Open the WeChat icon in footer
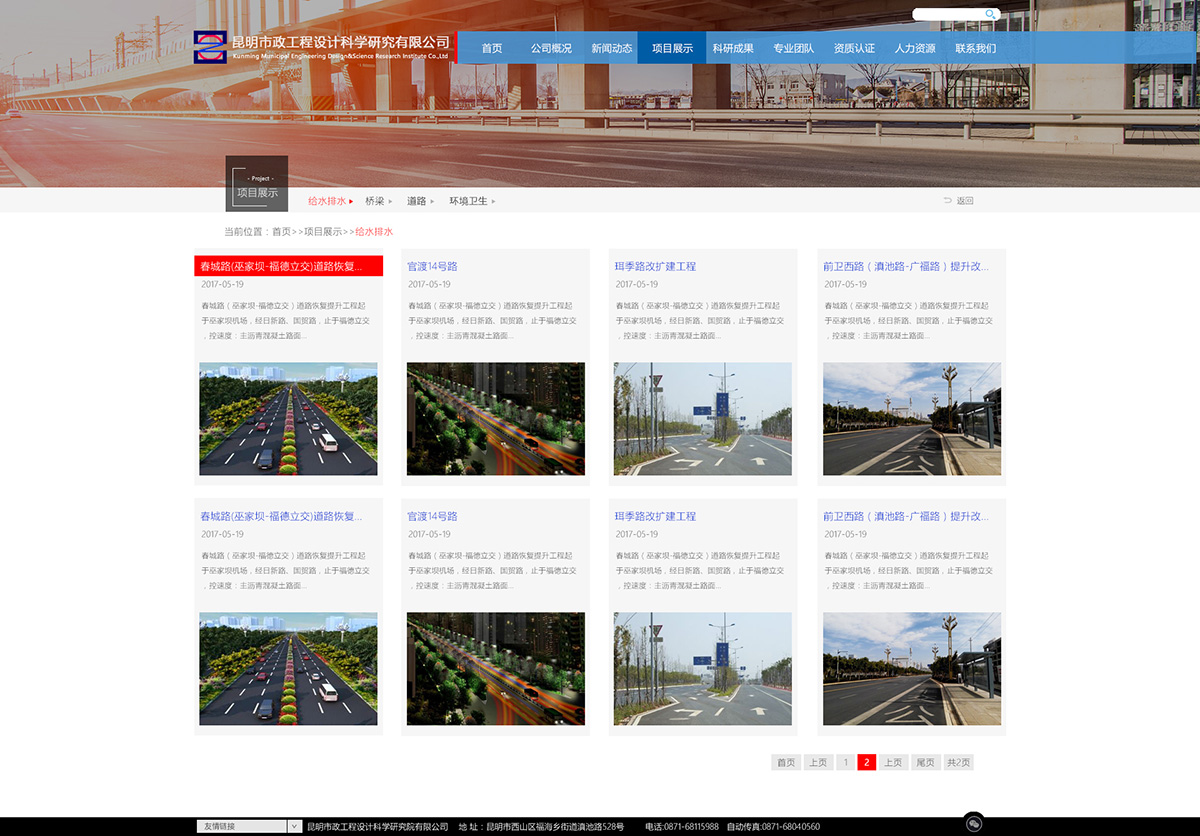This screenshot has width=1200, height=836. pyautogui.click(x=974, y=822)
